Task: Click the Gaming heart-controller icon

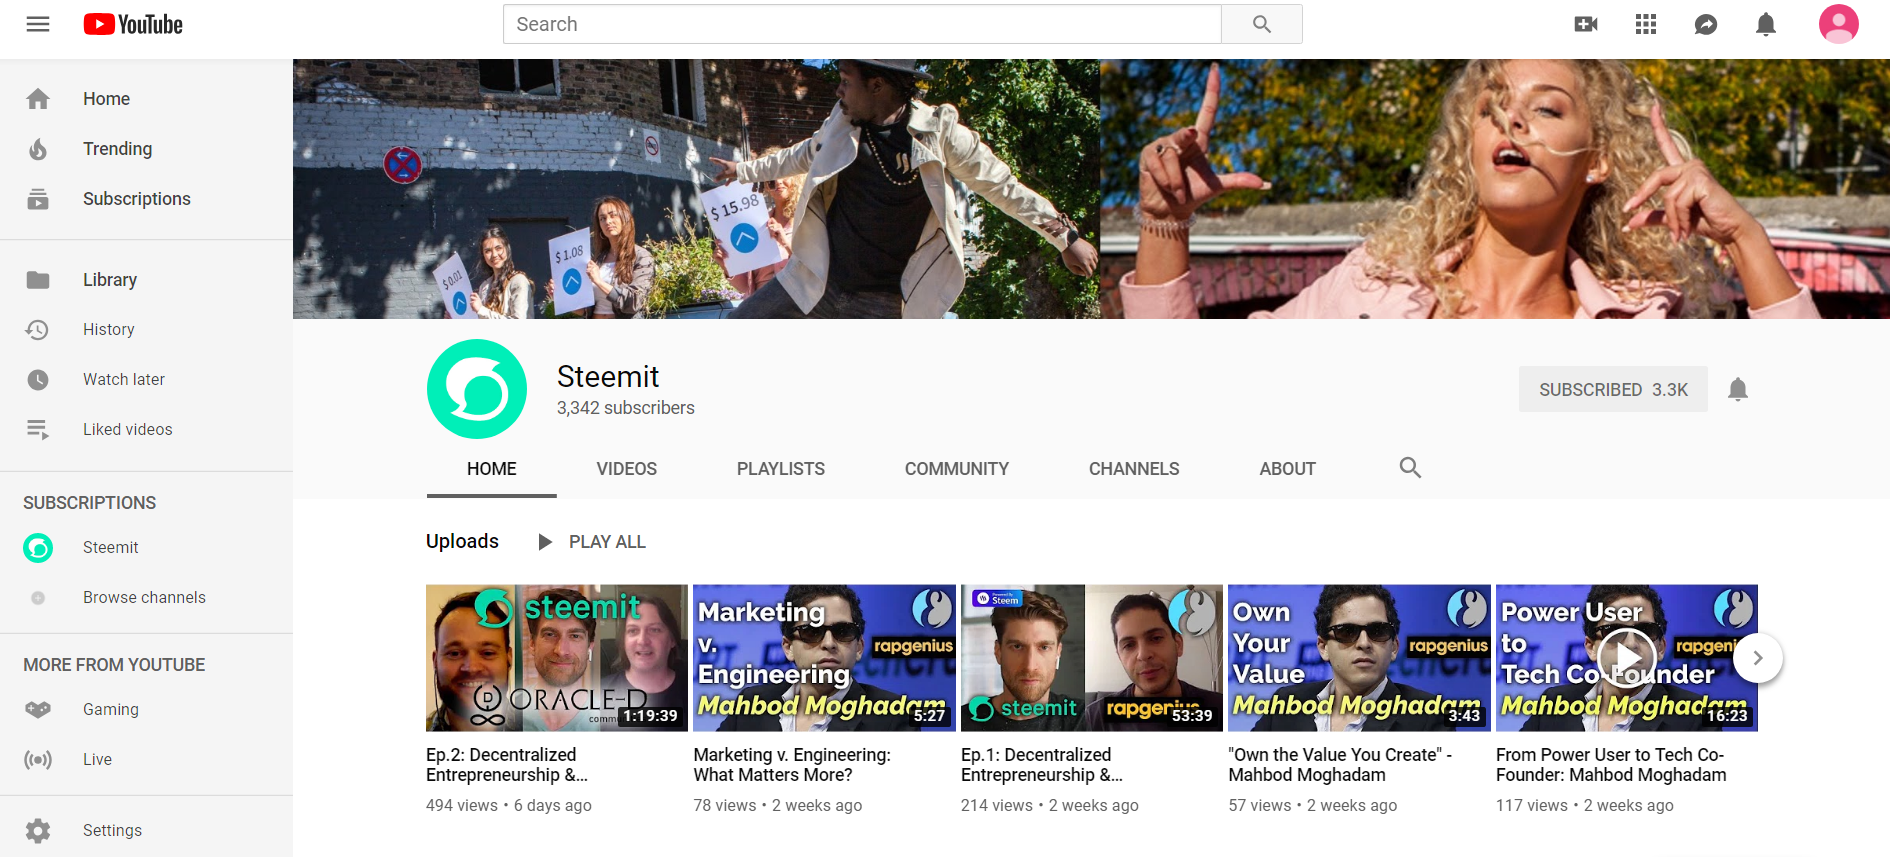Action: [38, 709]
